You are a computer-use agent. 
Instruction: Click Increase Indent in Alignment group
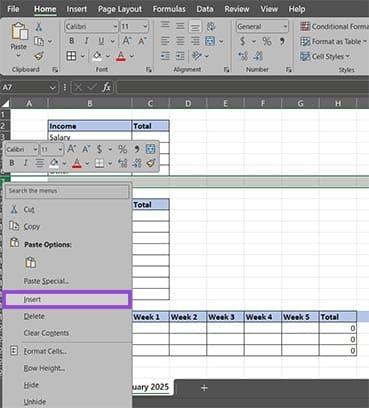(x=180, y=56)
